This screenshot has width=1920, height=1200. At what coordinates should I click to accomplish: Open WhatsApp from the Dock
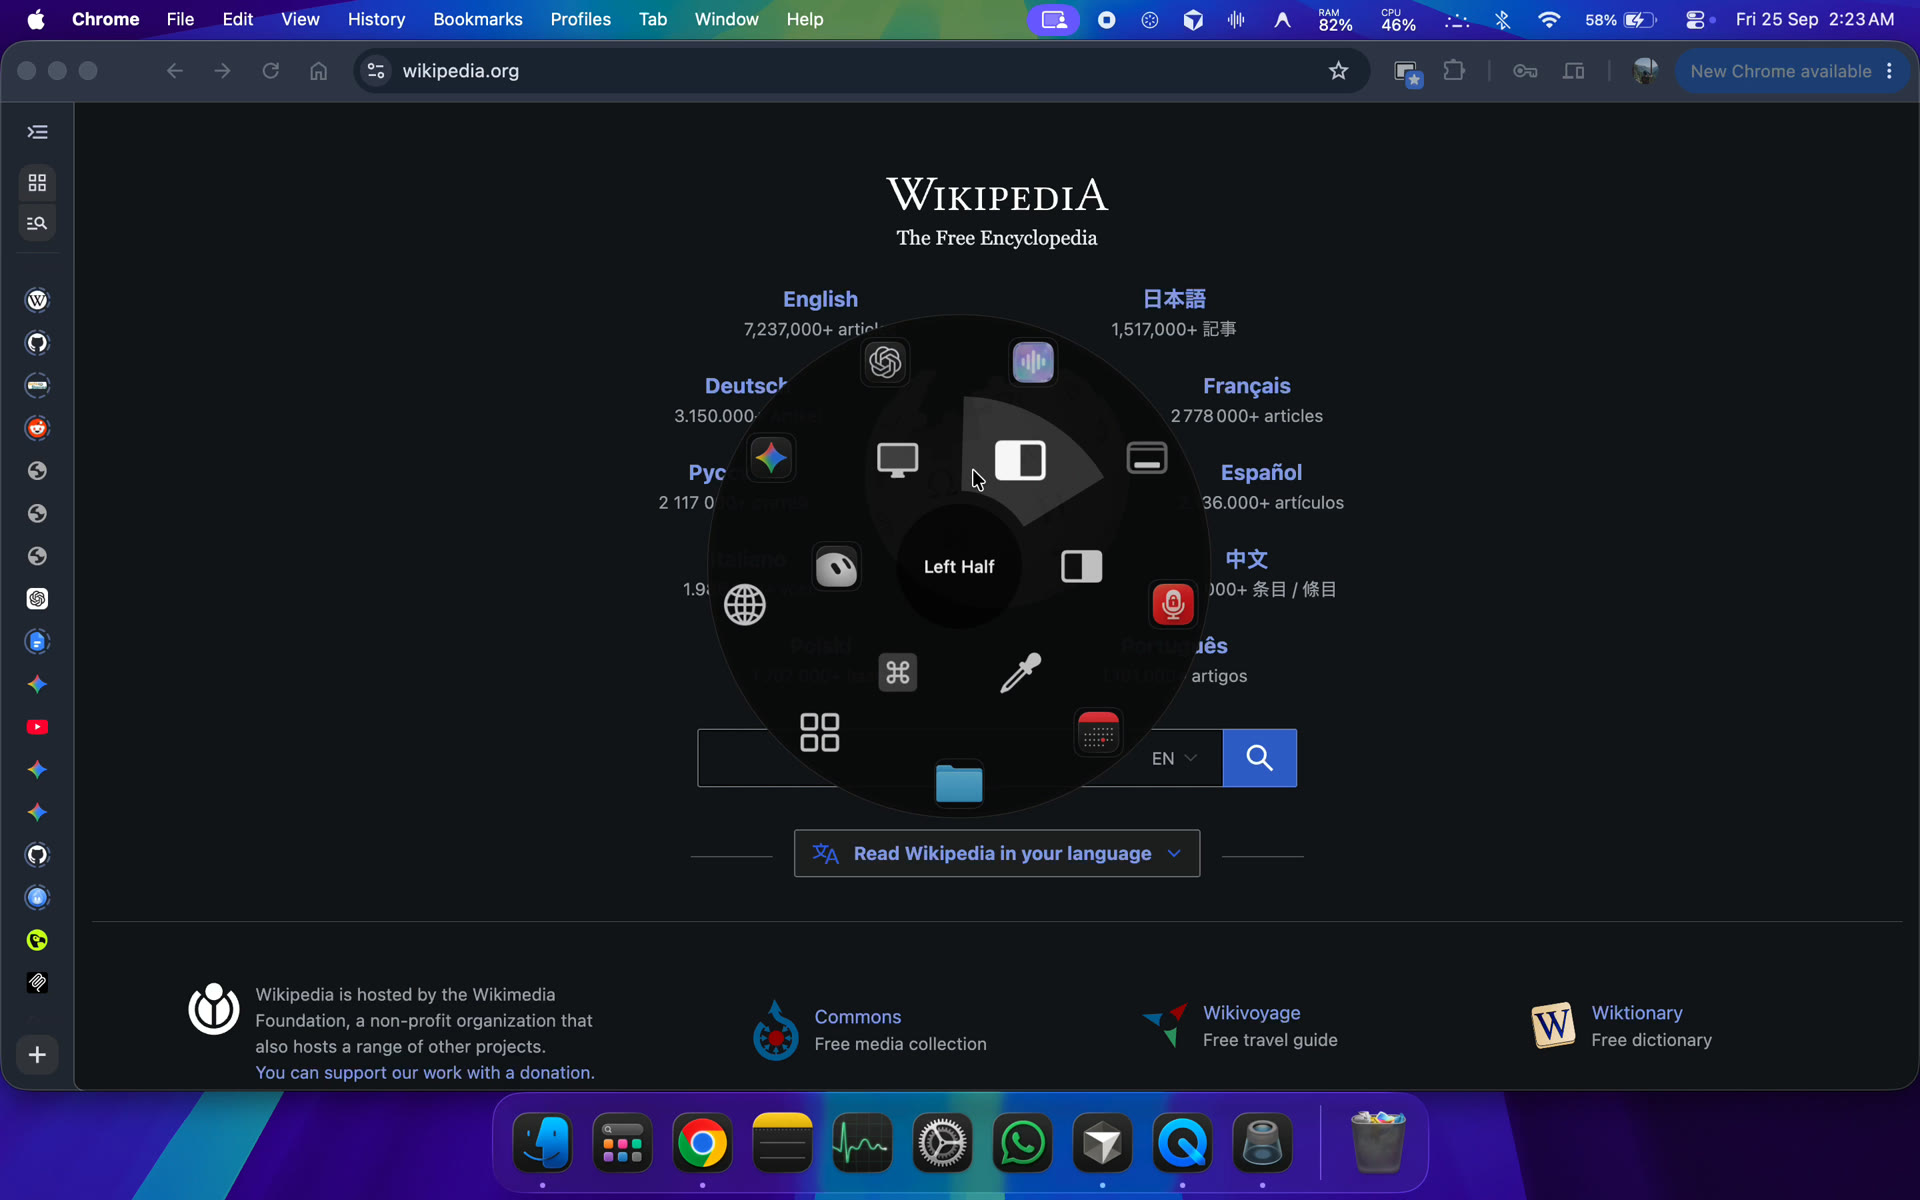coord(1022,1143)
